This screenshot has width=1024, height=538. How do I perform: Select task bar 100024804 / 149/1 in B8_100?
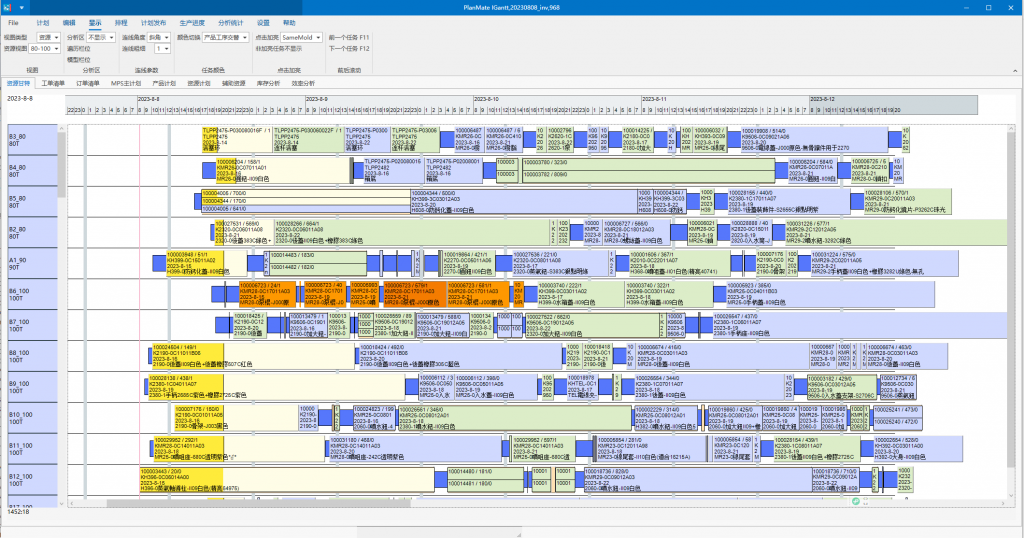tap(253, 356)
